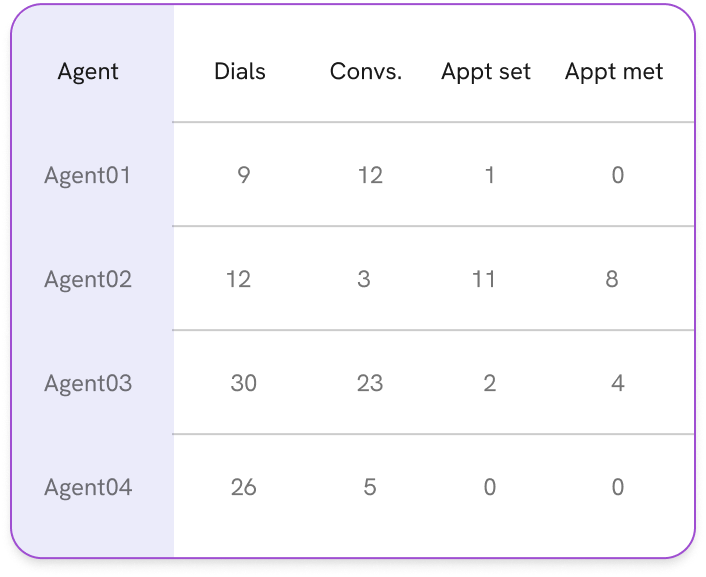Click Agent02's Convs. value 3

pyautogui.click(x=364, y=280)
